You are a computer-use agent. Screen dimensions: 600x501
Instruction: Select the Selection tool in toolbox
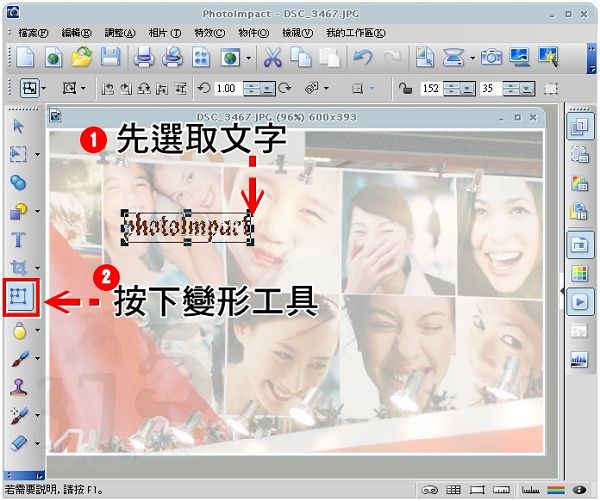pyautogui.click(x=18, y=155)
